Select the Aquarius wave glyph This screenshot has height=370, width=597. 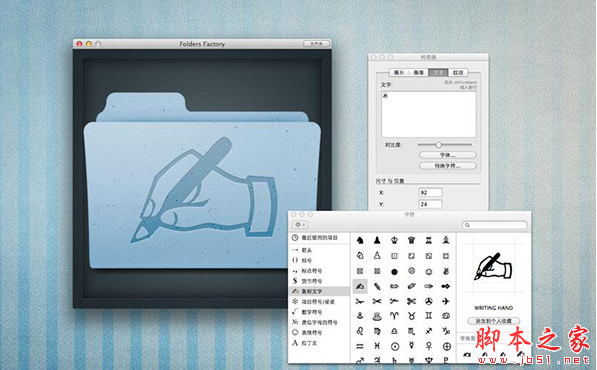[360, 346]
